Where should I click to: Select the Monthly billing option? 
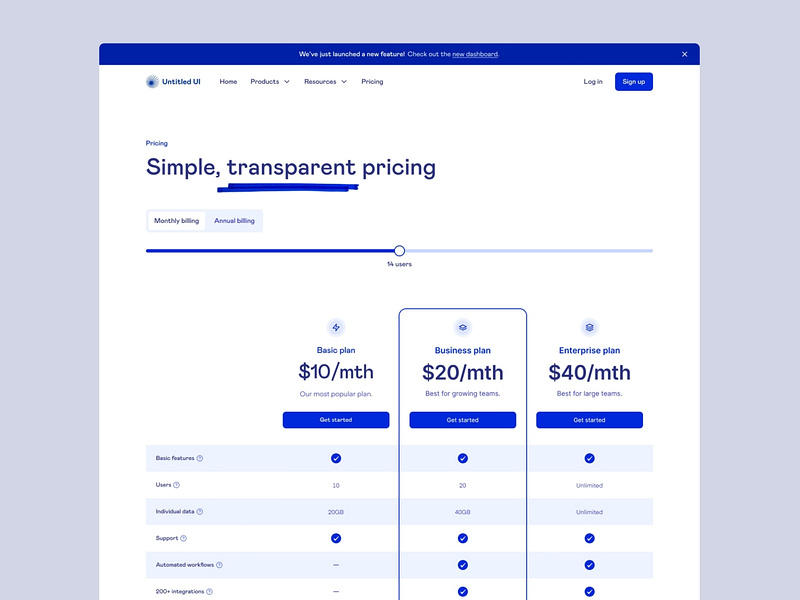coord(176,220)
